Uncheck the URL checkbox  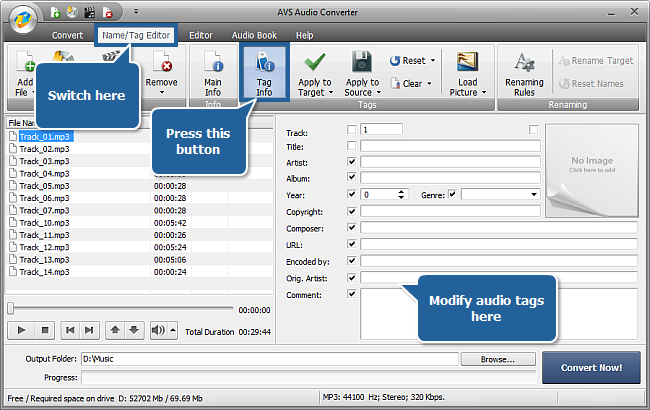coord(352,244)
